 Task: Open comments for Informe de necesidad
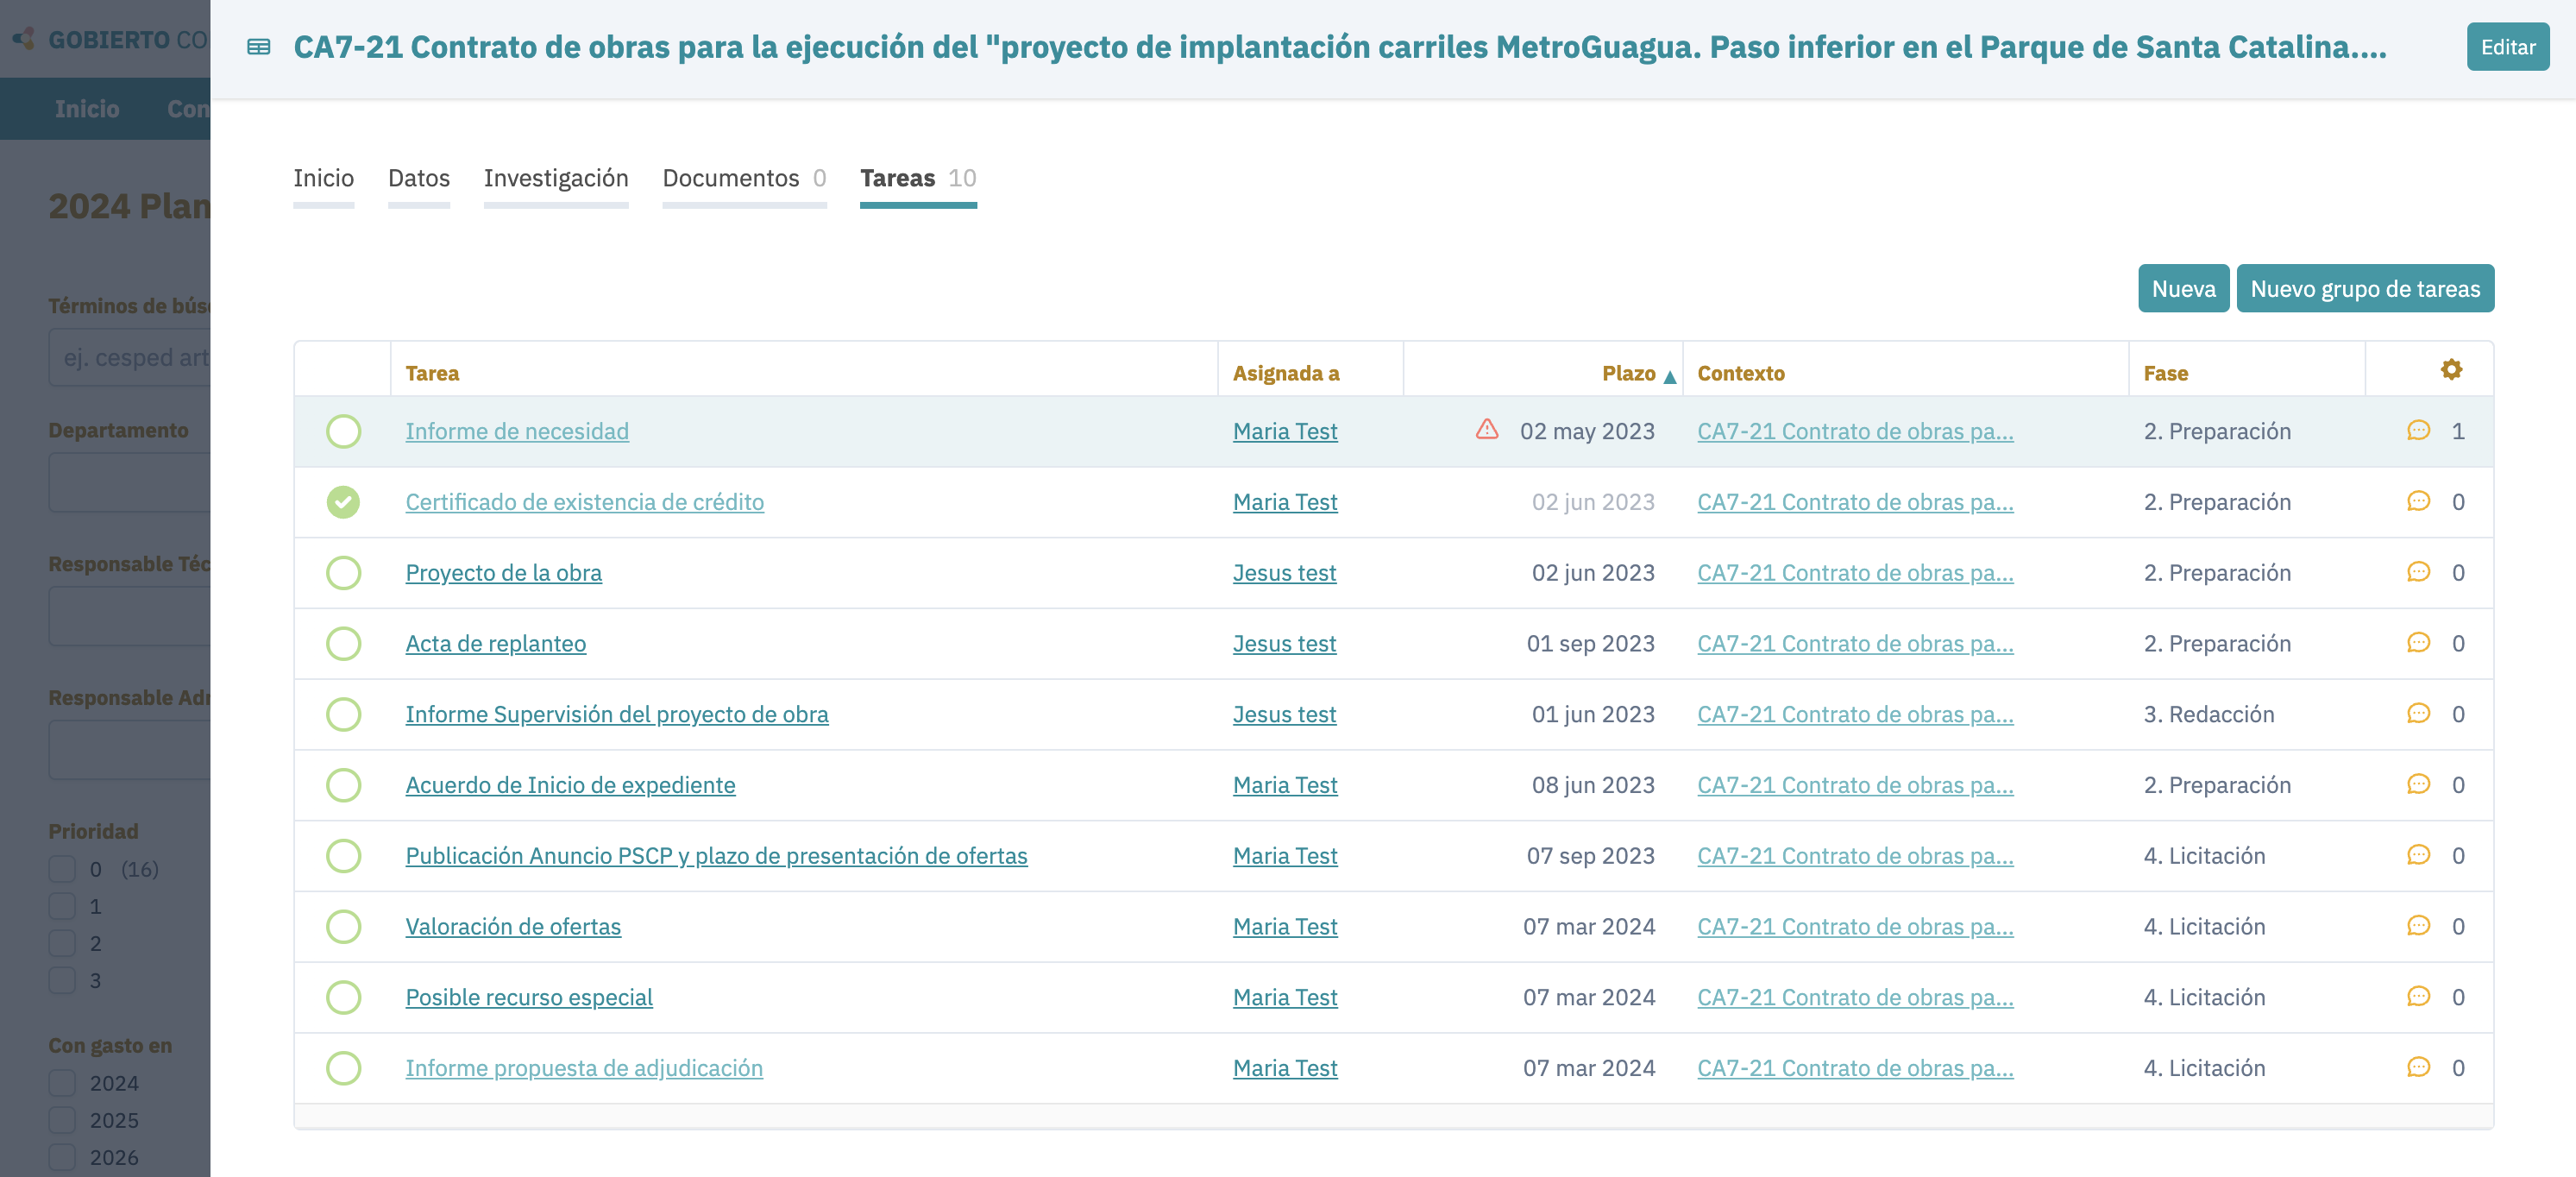click(x=2418, y=431)
